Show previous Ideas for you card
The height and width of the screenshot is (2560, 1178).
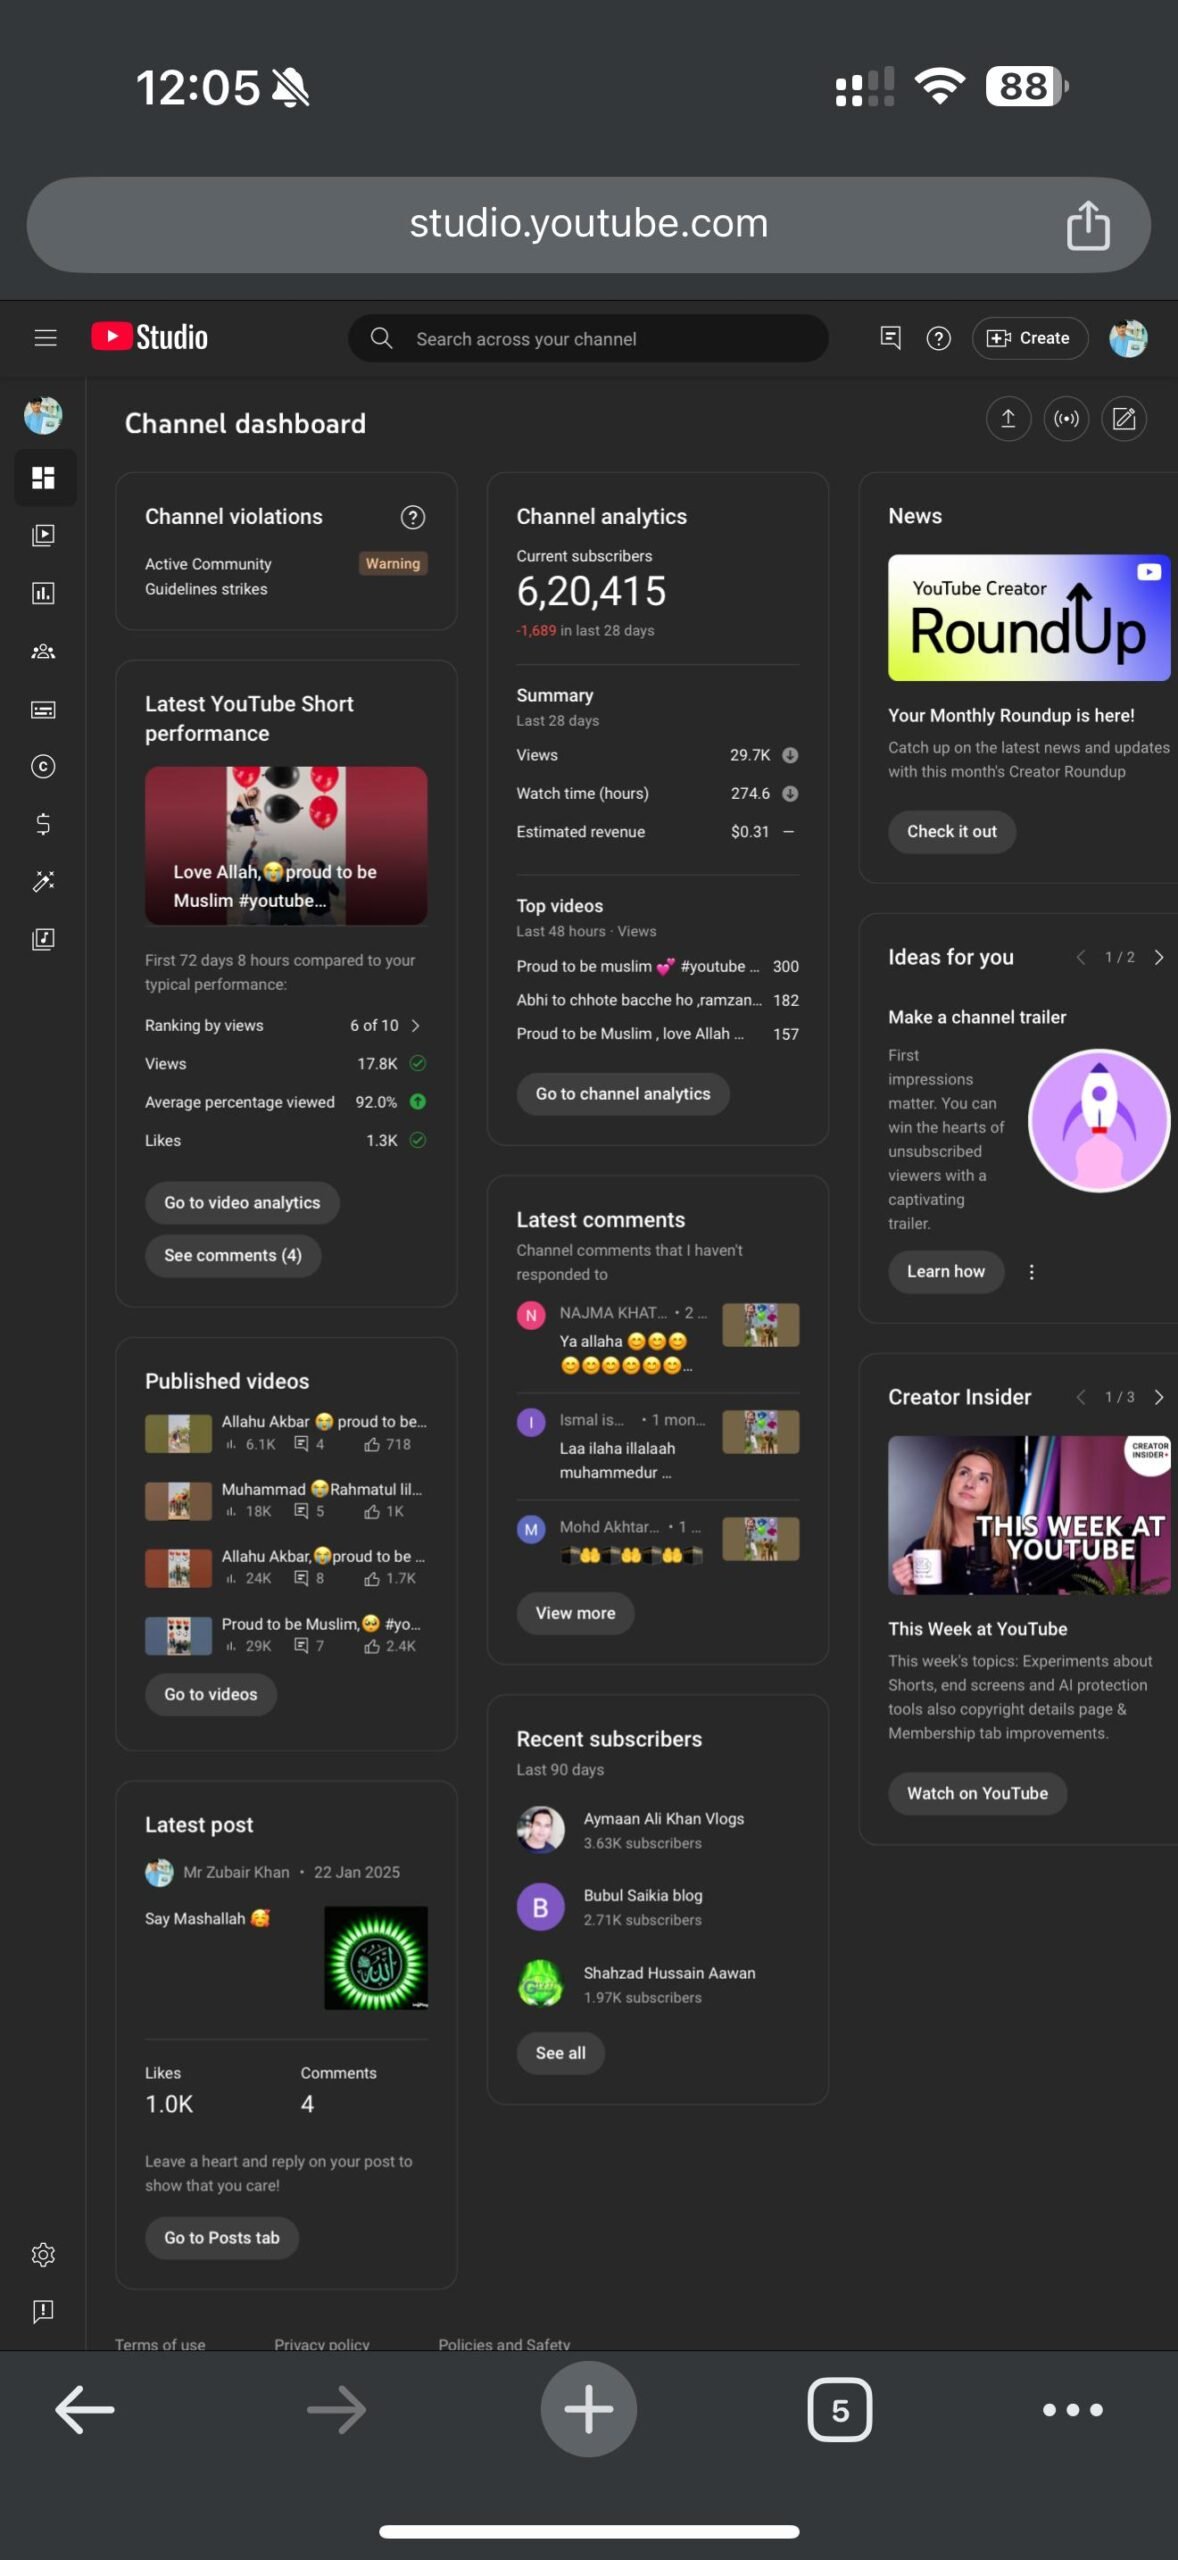point(1081,957)
